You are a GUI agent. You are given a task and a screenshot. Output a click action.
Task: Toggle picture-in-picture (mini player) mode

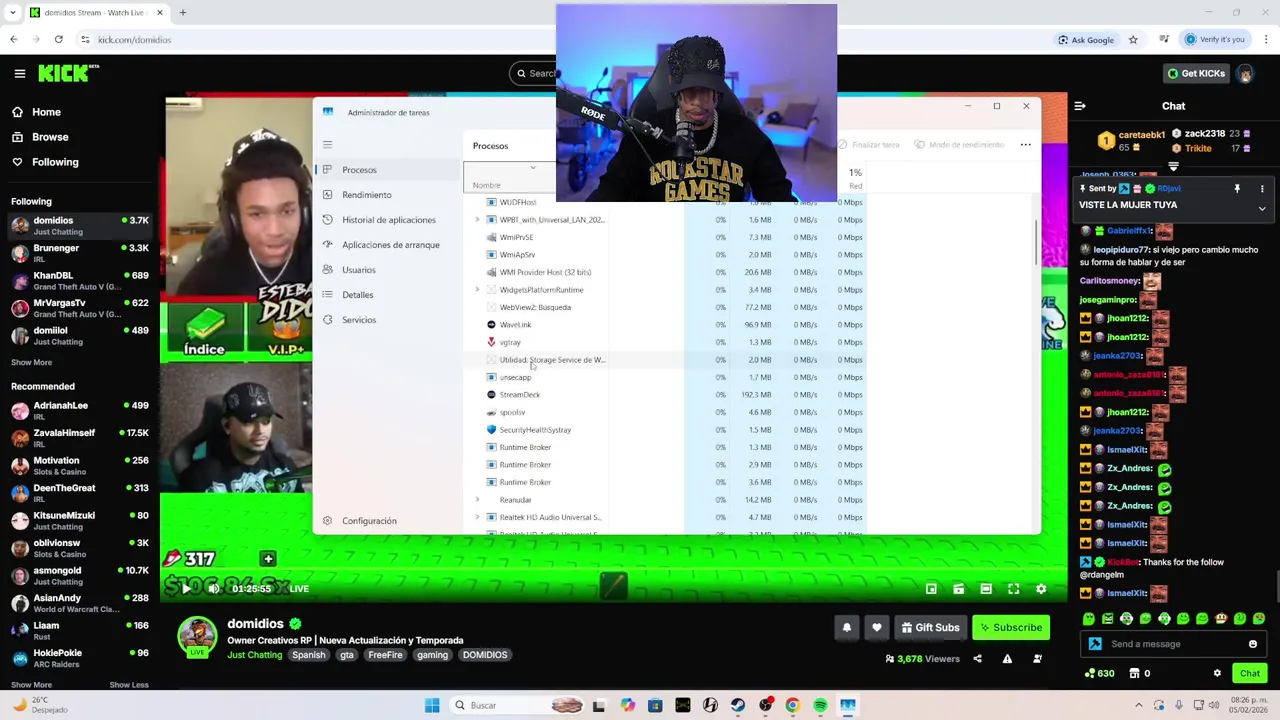click(x=932, y=589)
